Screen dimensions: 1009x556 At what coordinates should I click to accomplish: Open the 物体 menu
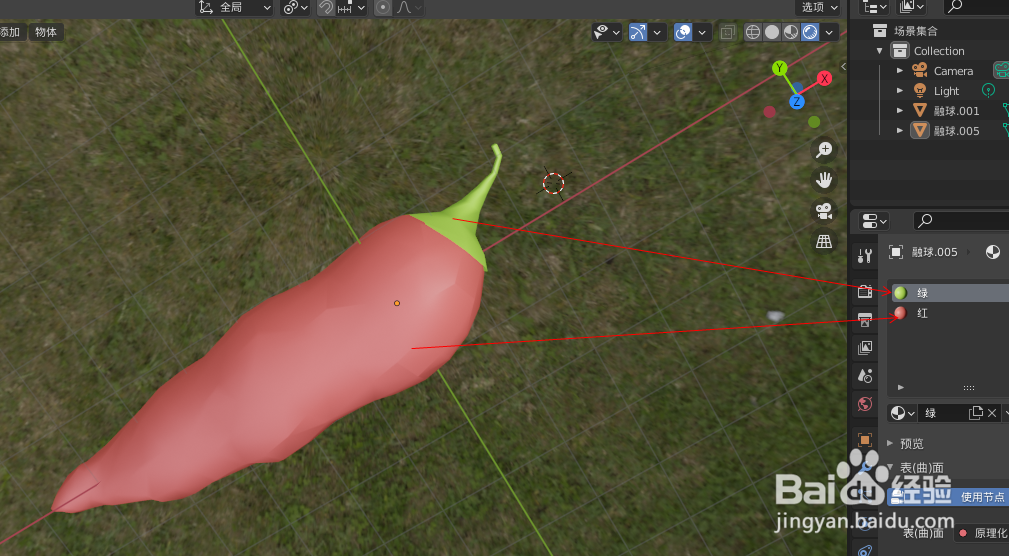(x=46, y=32)
